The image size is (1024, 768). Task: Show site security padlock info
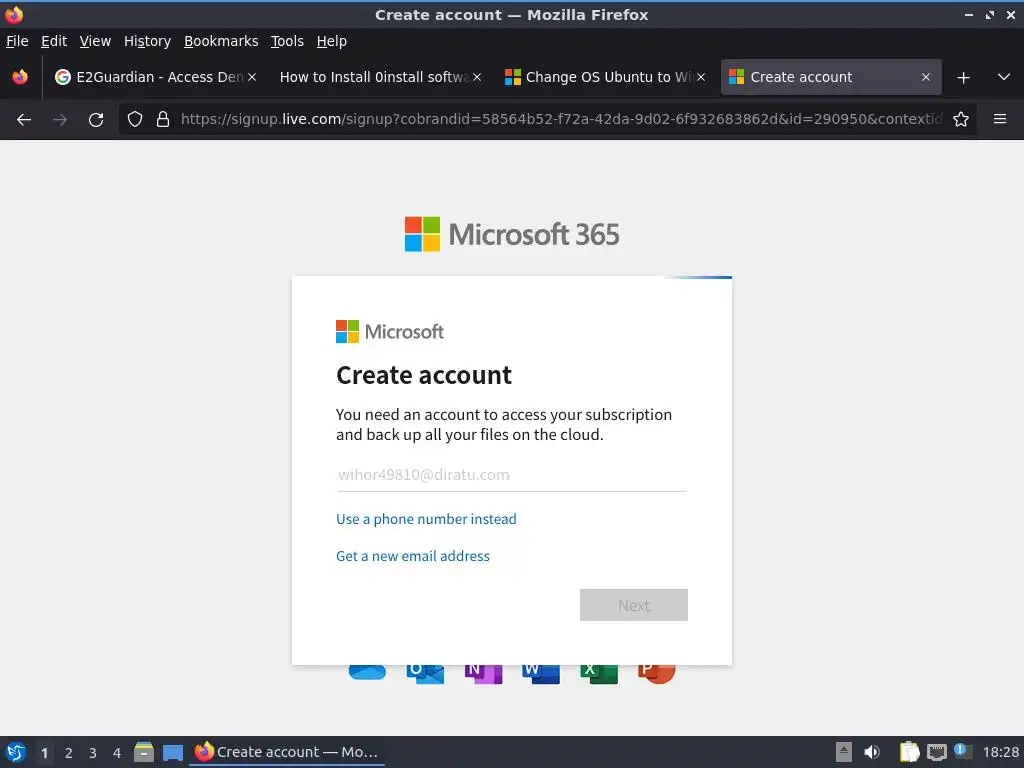pos(163,120)
